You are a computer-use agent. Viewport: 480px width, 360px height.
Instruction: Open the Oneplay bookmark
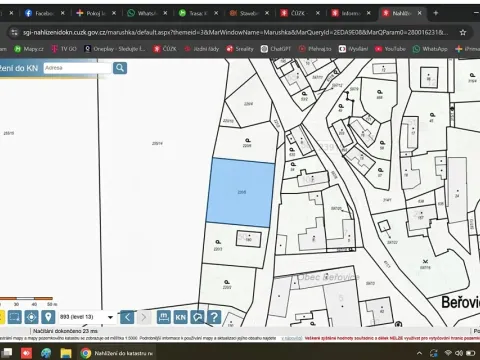point(115,49)
